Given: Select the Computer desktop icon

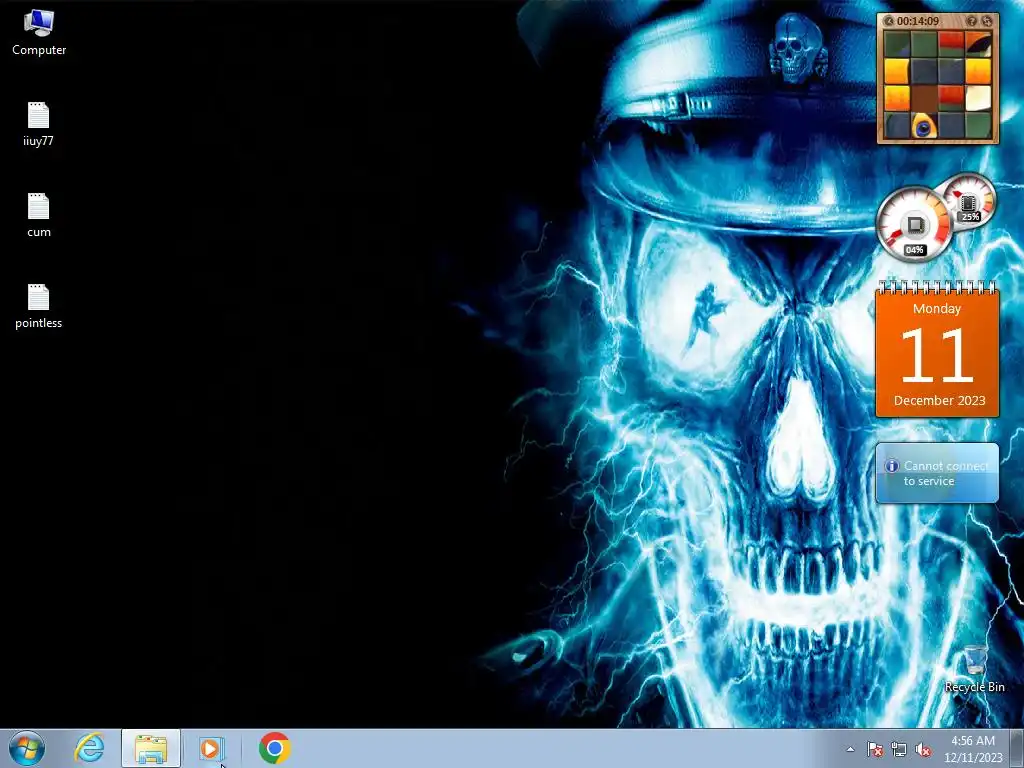Looking at the screenshot, I should [39, 33].
